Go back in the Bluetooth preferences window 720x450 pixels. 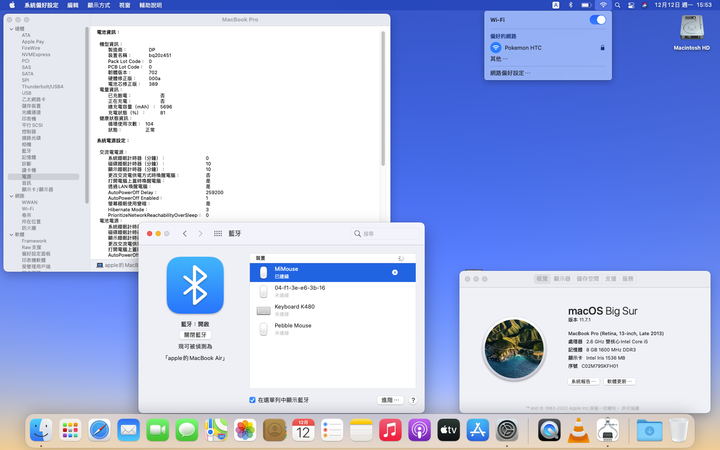coord(185,234)
